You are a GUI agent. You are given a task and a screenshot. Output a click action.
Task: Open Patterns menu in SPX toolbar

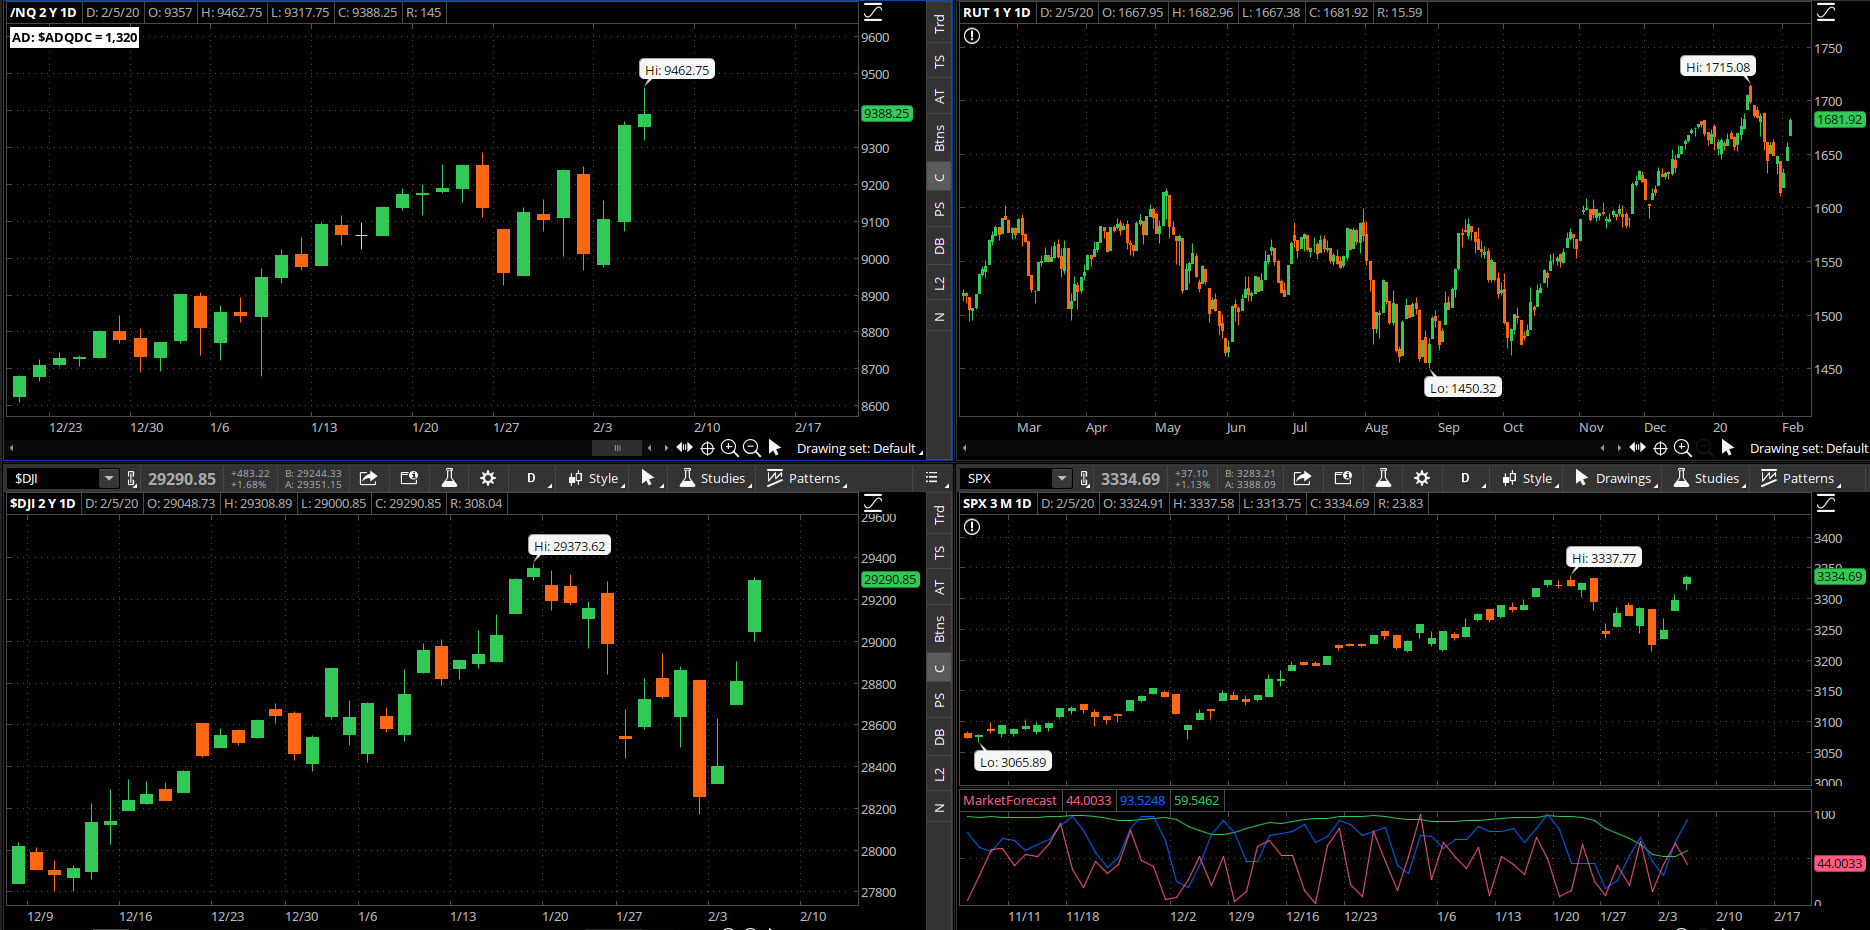pyautogui.click(x=1800, y=478)
